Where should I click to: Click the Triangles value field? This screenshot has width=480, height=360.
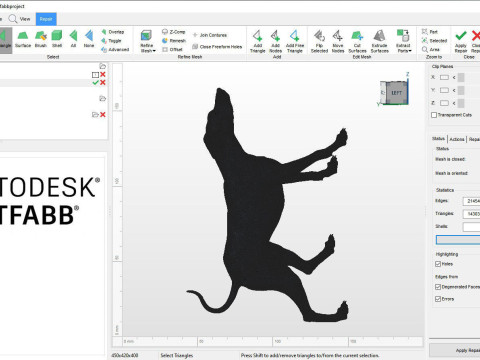tap(471, 214)
